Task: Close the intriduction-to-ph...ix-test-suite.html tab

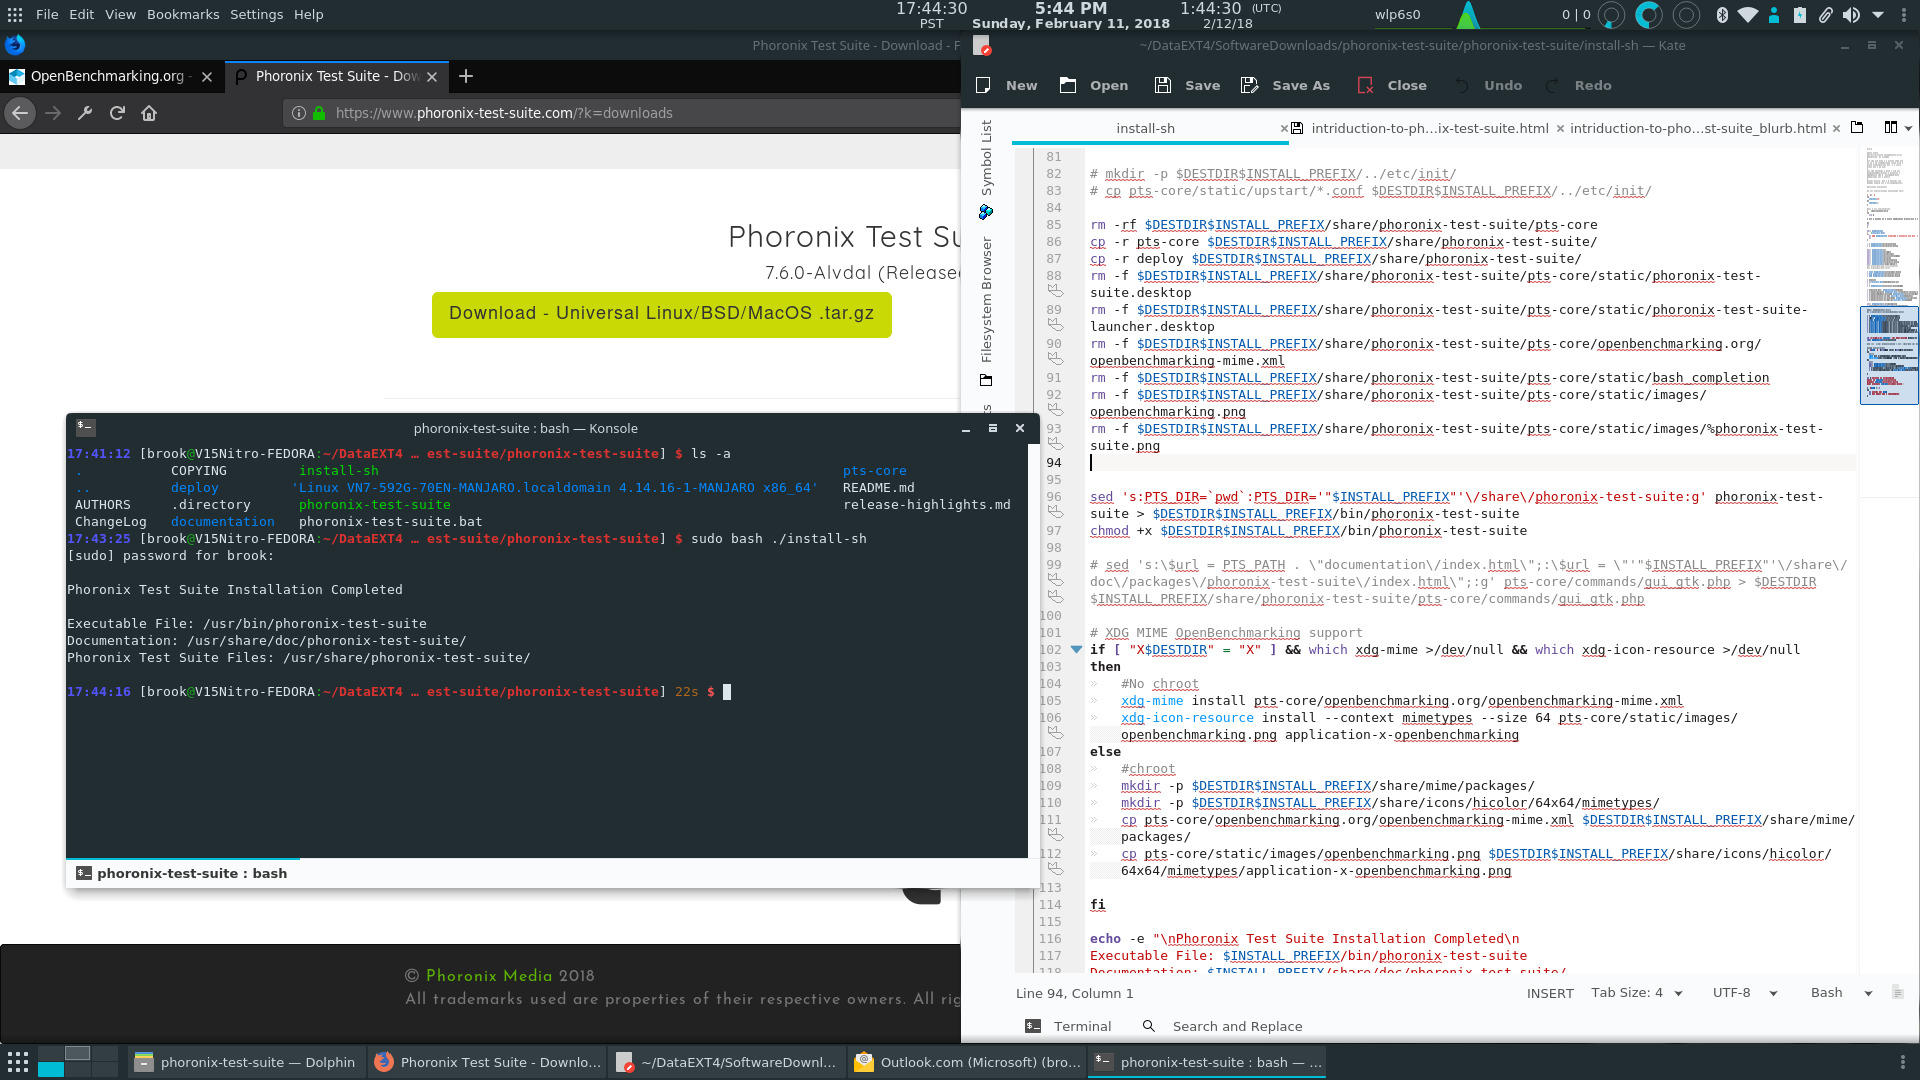Action: click(x=1560, y=128)
